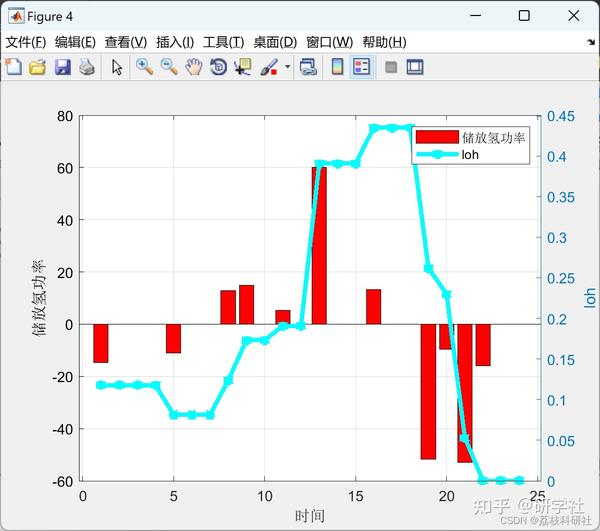The width and height of the screenshot is (600, 531).
Task: Select the Rotate 3D tool
Action: click(x=218, y=67)
